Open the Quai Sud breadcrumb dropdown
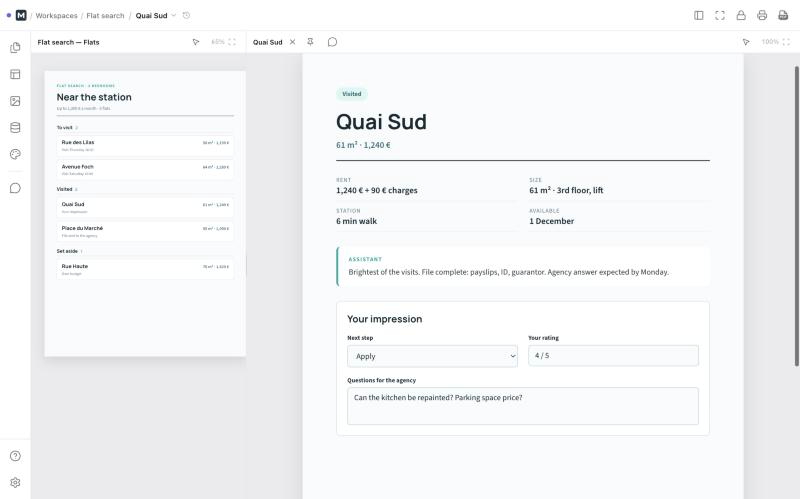 pos(173,15)
